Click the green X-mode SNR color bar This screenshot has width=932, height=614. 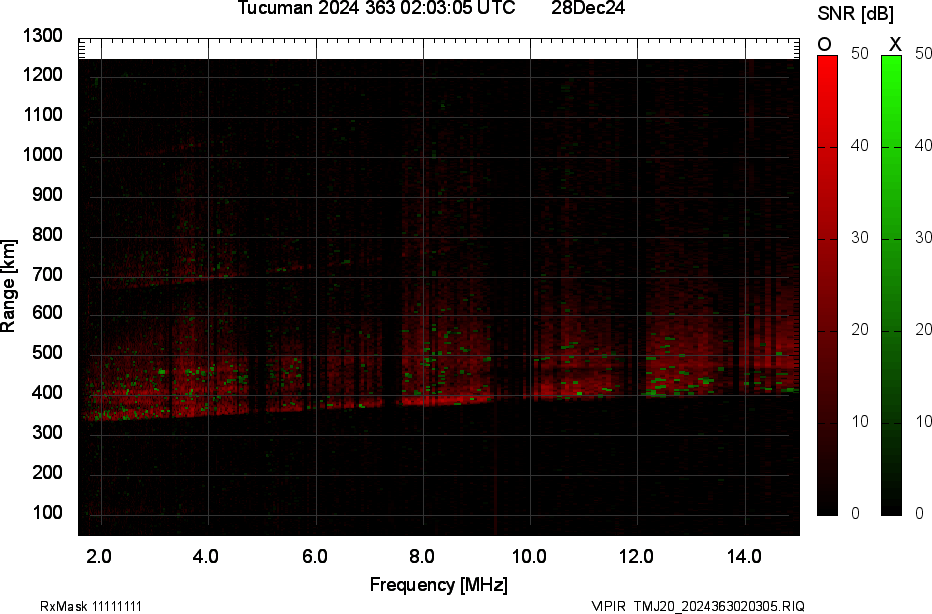coord(892,284)
